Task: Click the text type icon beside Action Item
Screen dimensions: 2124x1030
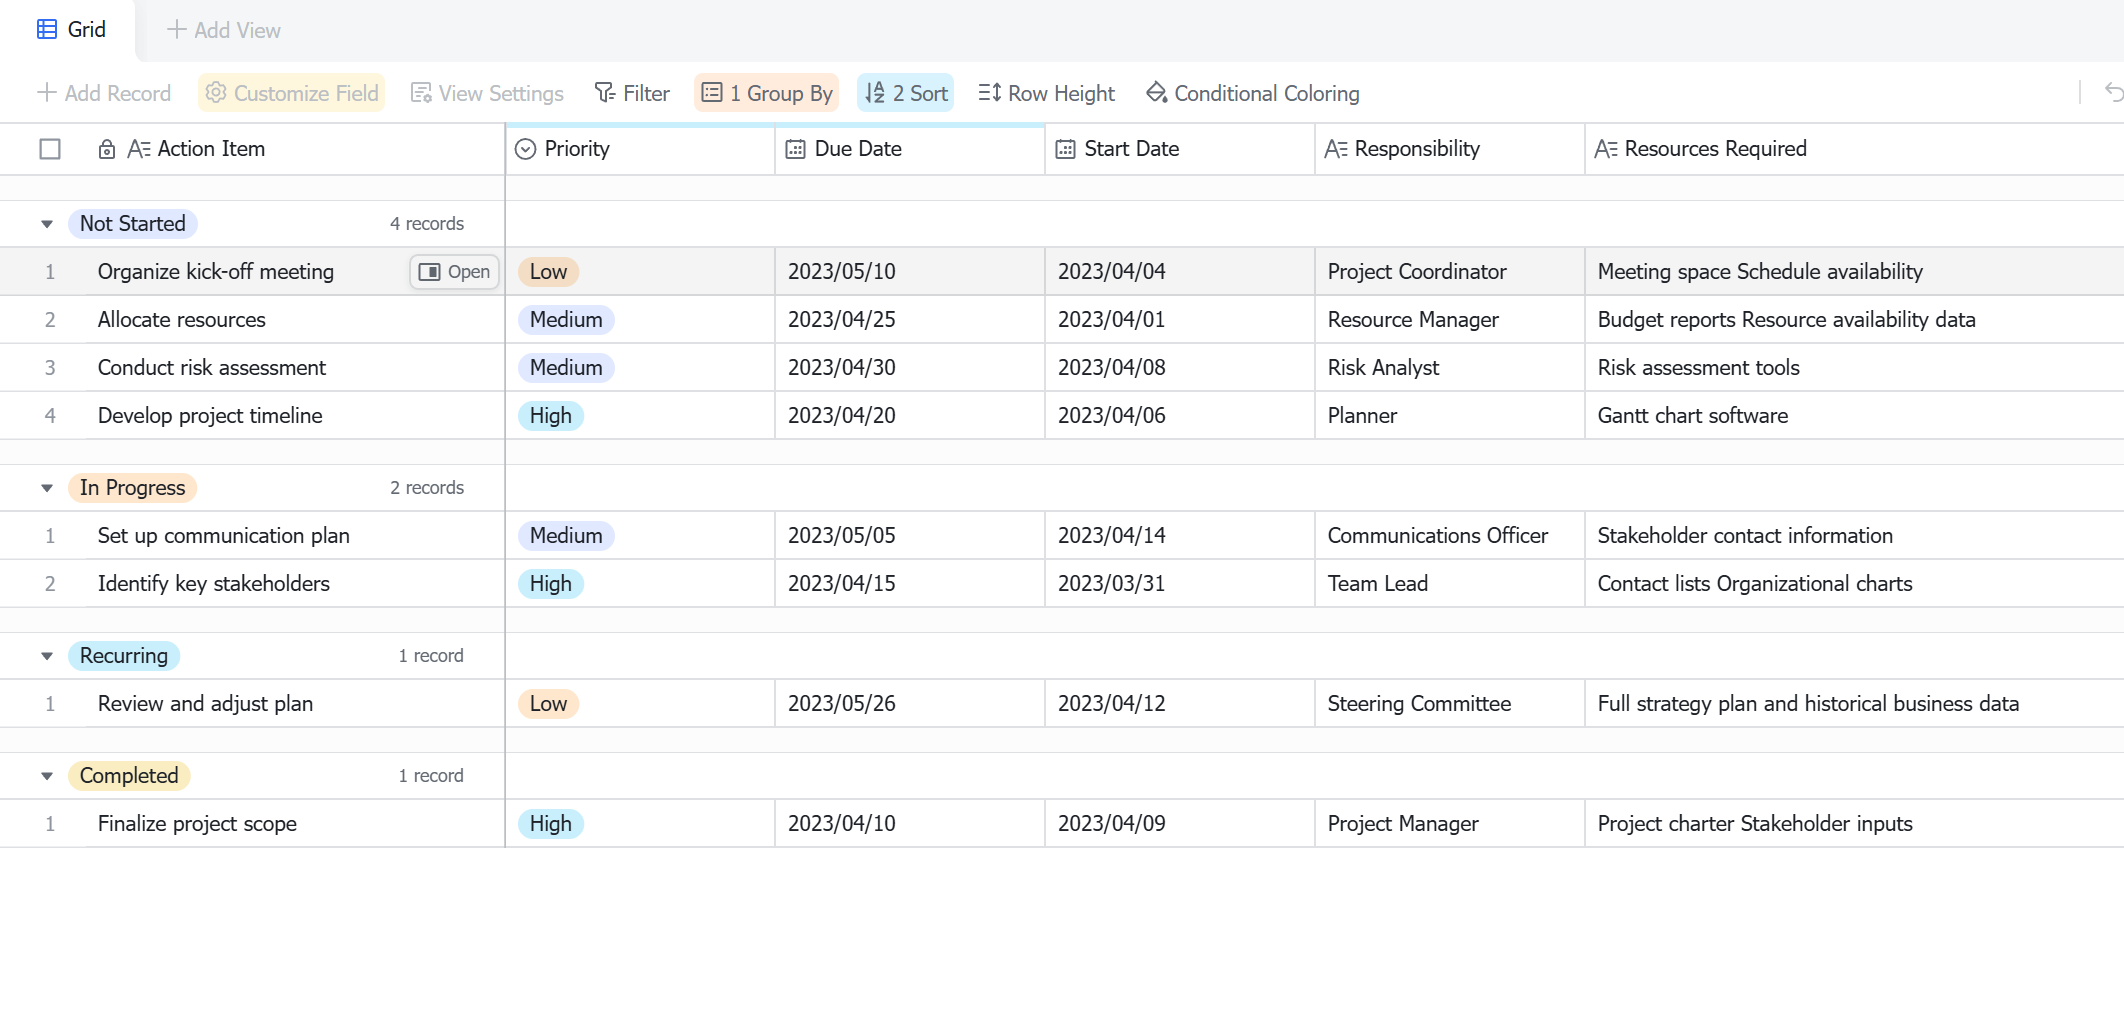Action: coord(139,149)
